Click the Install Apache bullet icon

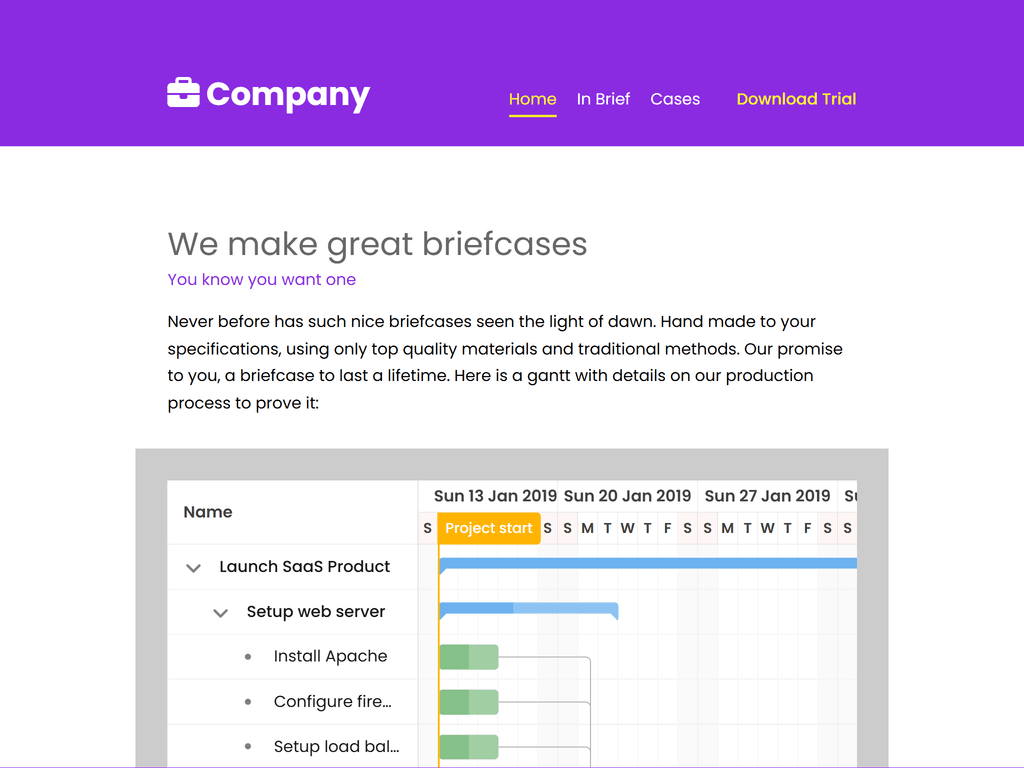coord(248,657)
